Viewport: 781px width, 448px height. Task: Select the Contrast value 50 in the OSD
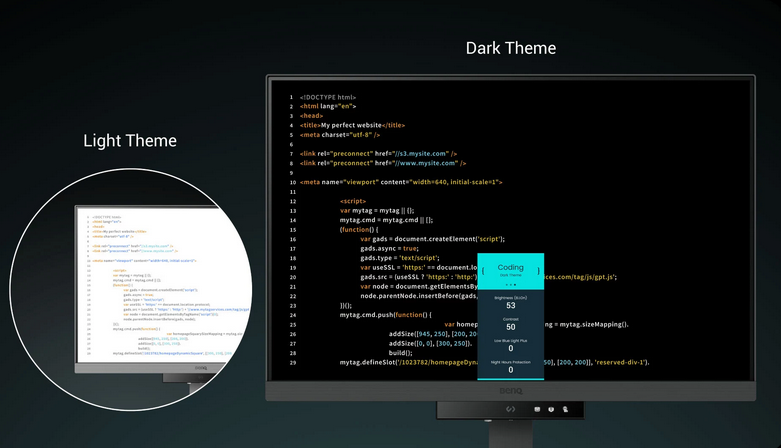(x=511, y=327)
